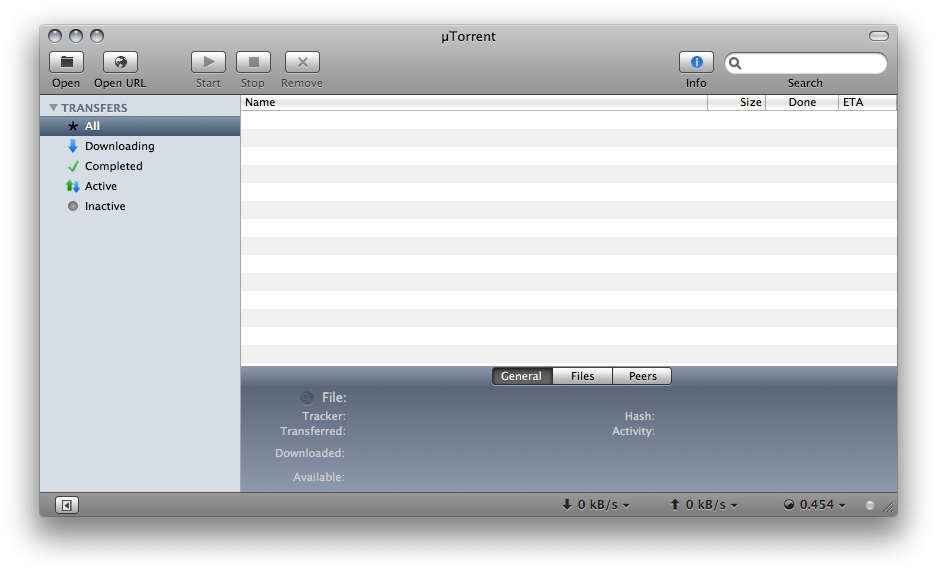Click the search magnifier icon

click(735, 63)
